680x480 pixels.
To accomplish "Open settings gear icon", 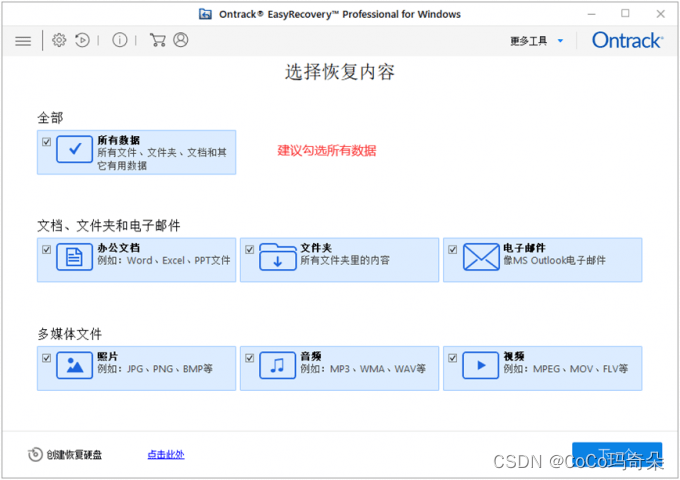I will (59, 40).
